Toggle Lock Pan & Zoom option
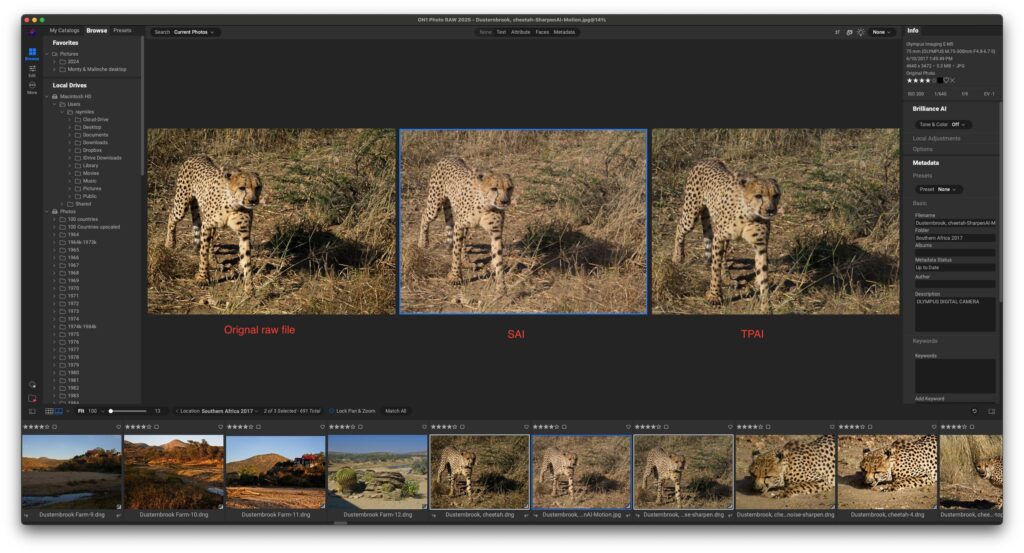The width and height of the screenshot is (1024, 553). click(x=353, y=411)
